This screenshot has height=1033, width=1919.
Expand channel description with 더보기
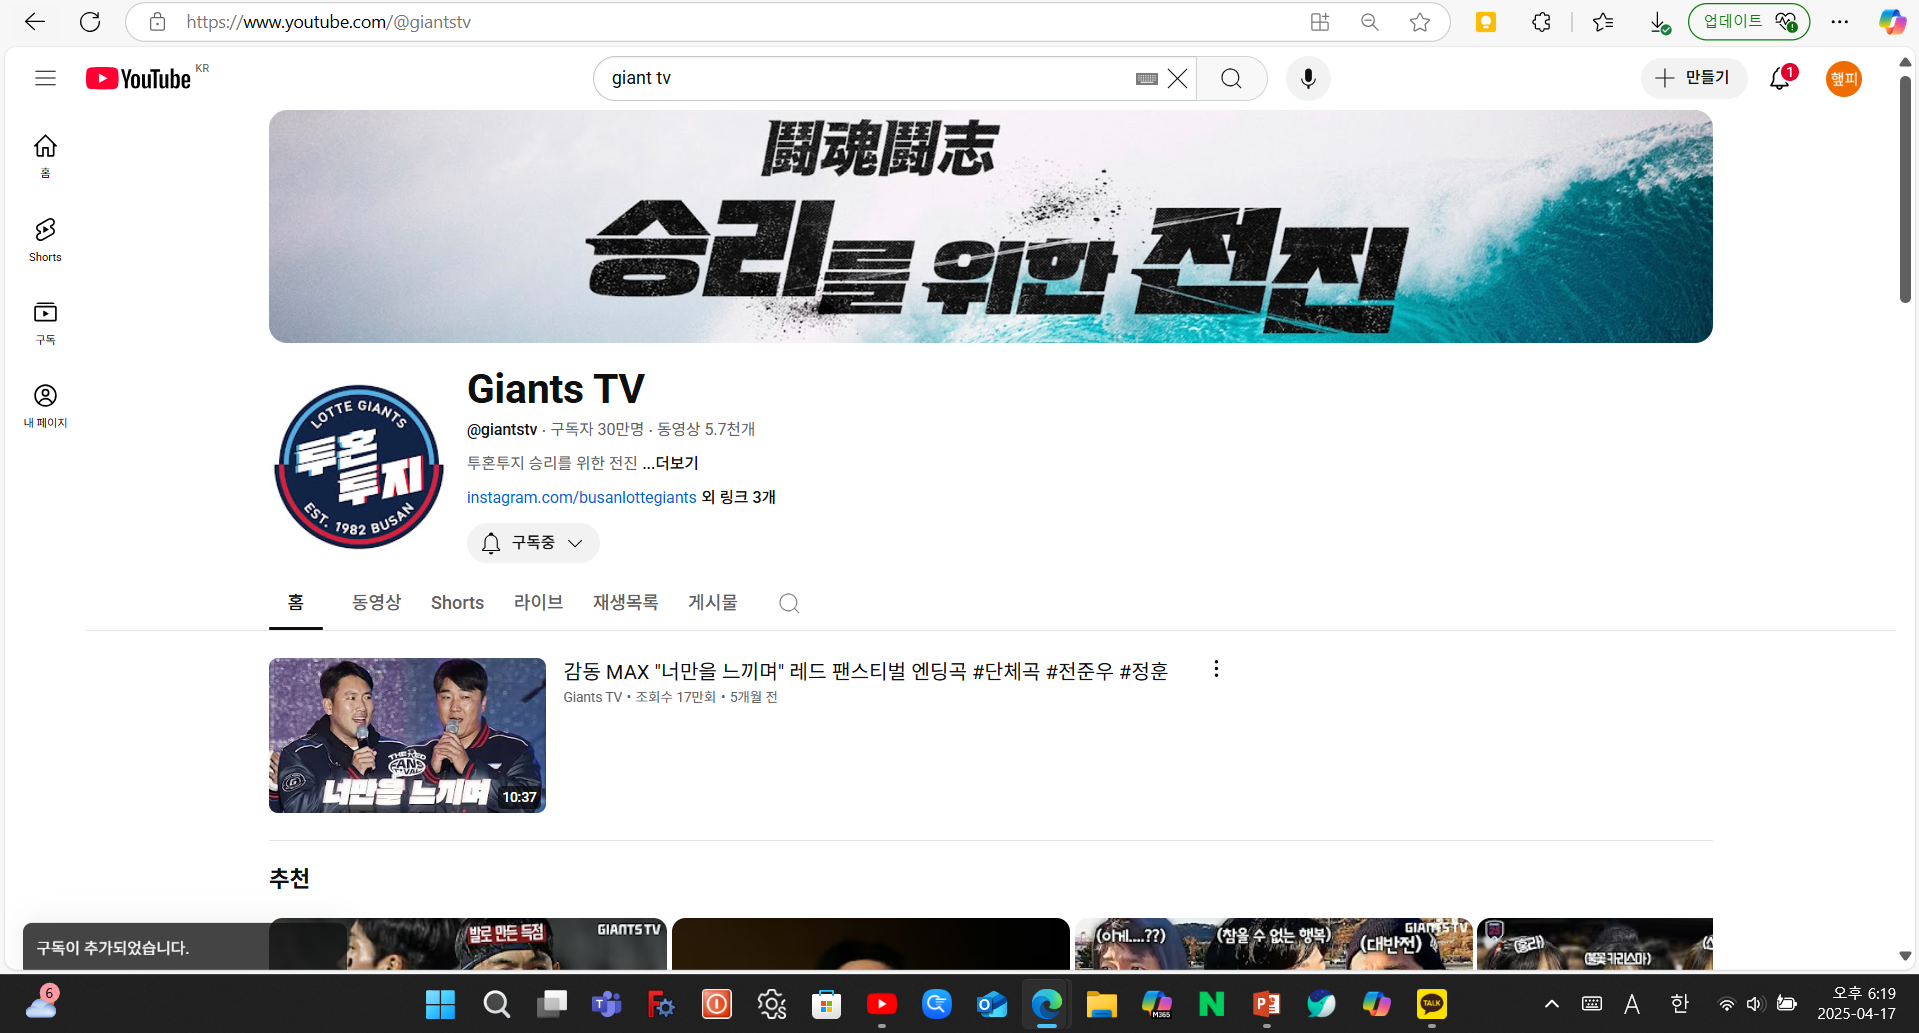tap(671, 463)
